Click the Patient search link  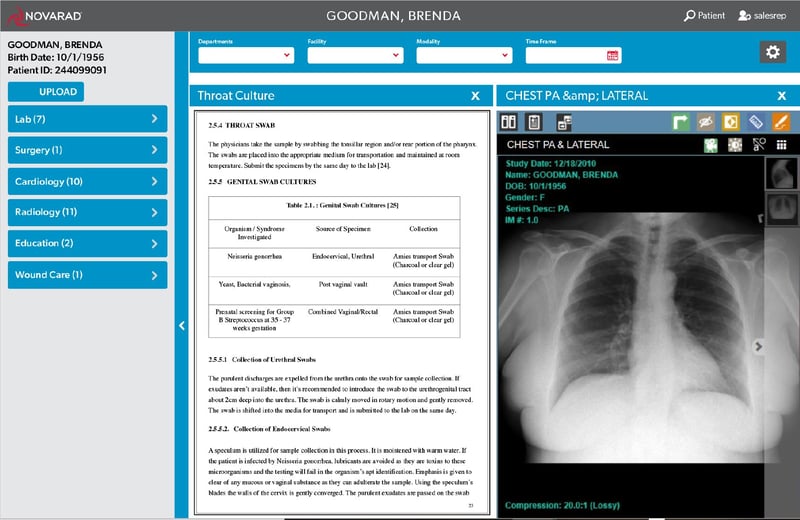click(705, 16)
